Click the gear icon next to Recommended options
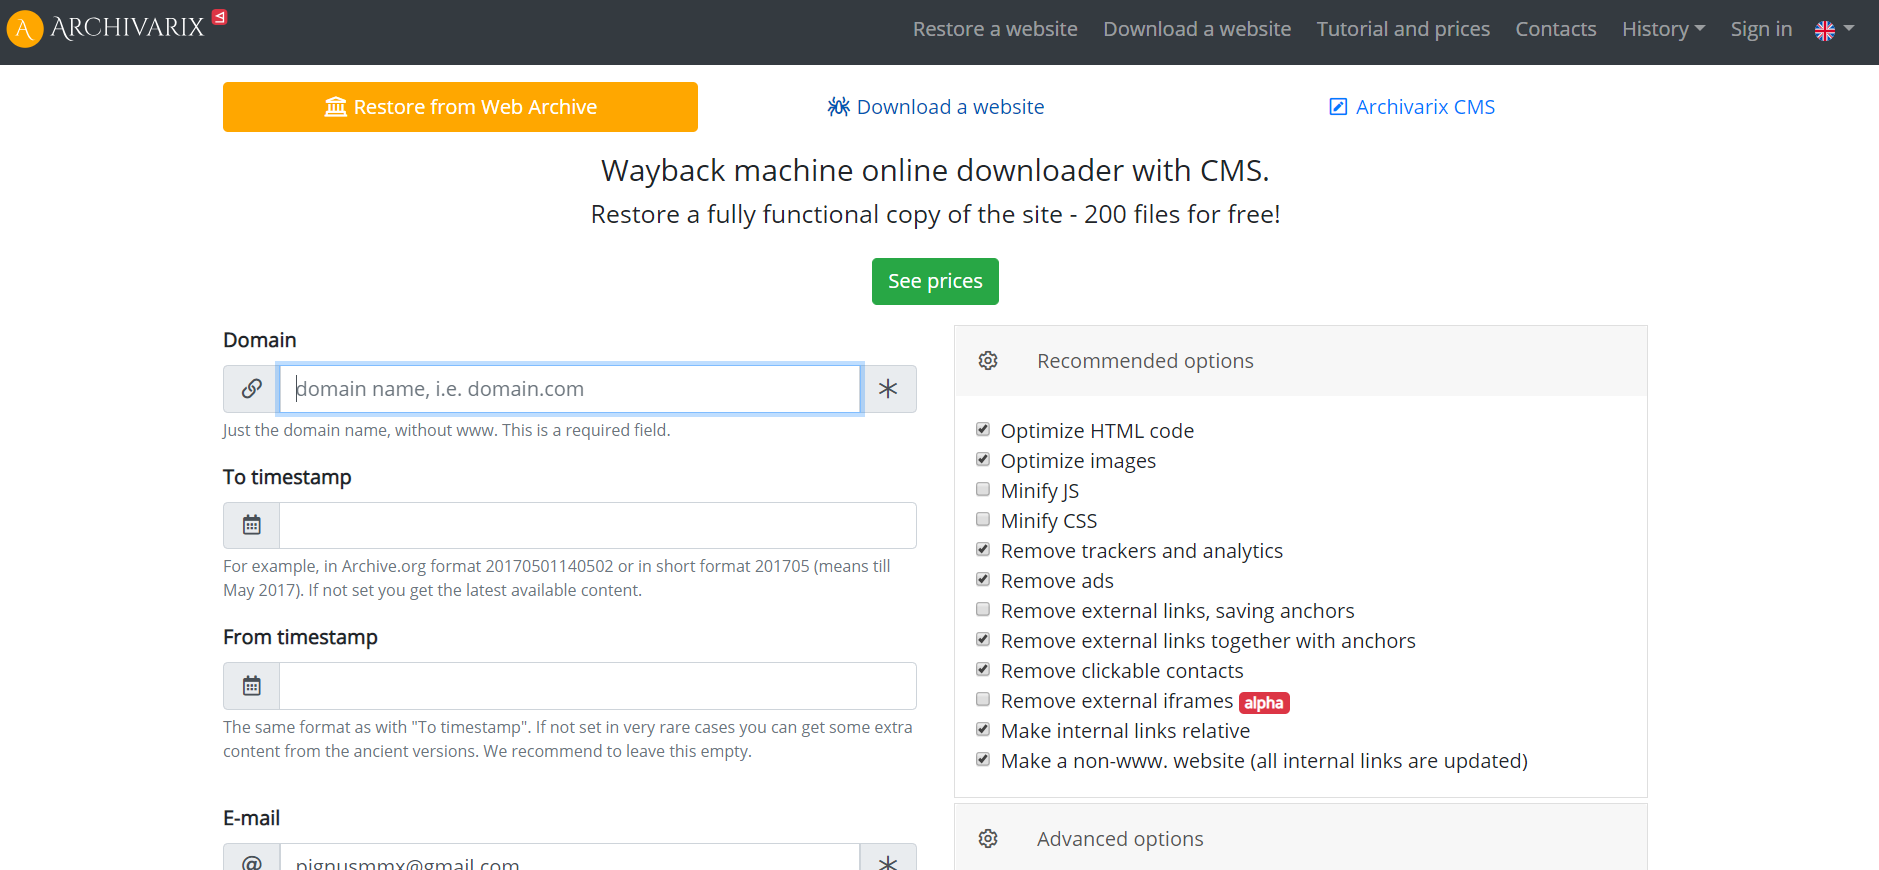The height and width of the screenshot is (870, 1879). (x=988, y=361)
